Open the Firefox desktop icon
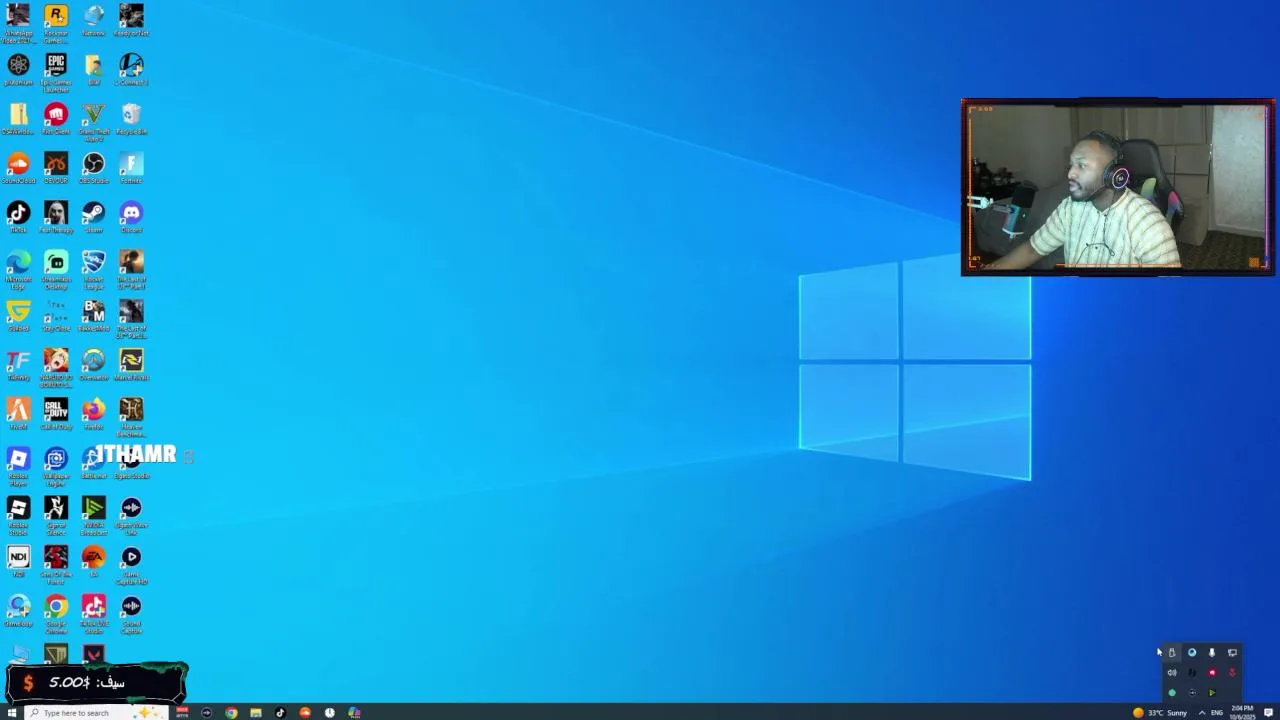Viewport: 1280px width, 720px height. [94, 414]
